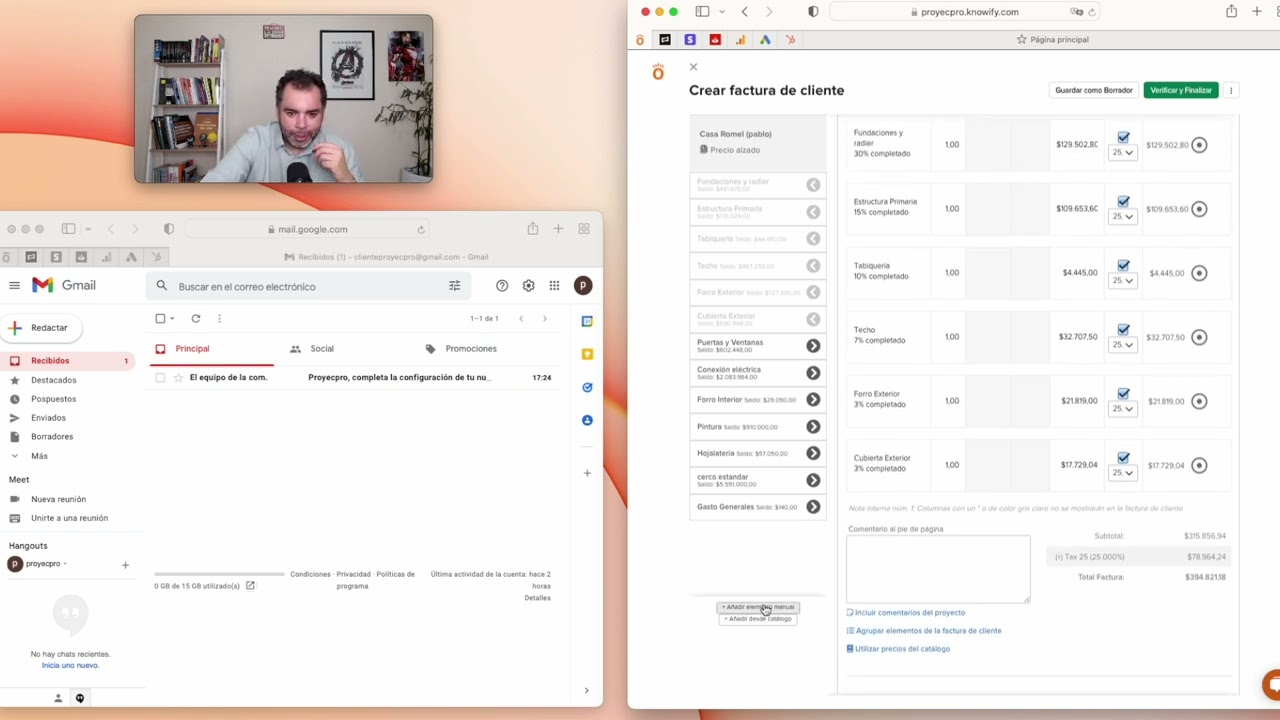Open tax rate dropdown for Tabiquería
The height and width of the screenshot is (720, 1280).
coord(1123,281)
